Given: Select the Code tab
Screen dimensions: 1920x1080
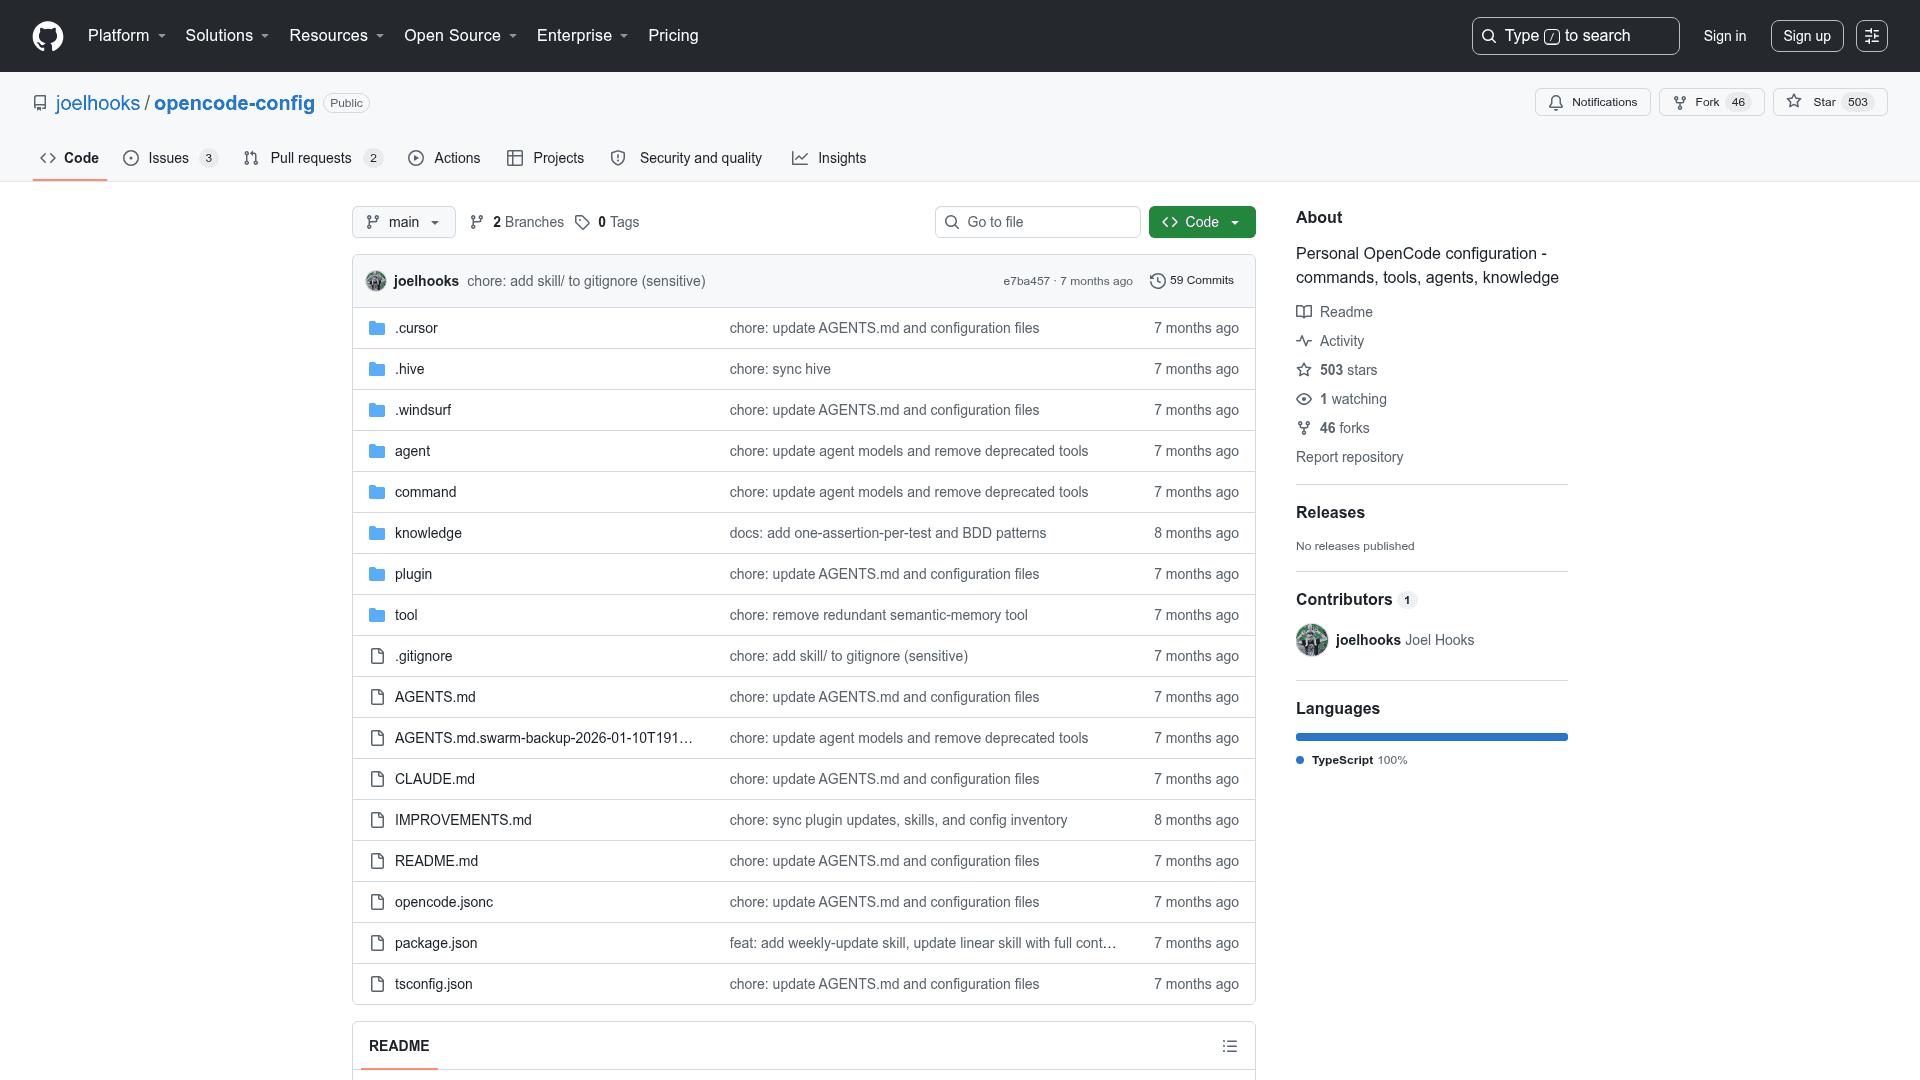Looking at the screenshot, I should [69, 158].
